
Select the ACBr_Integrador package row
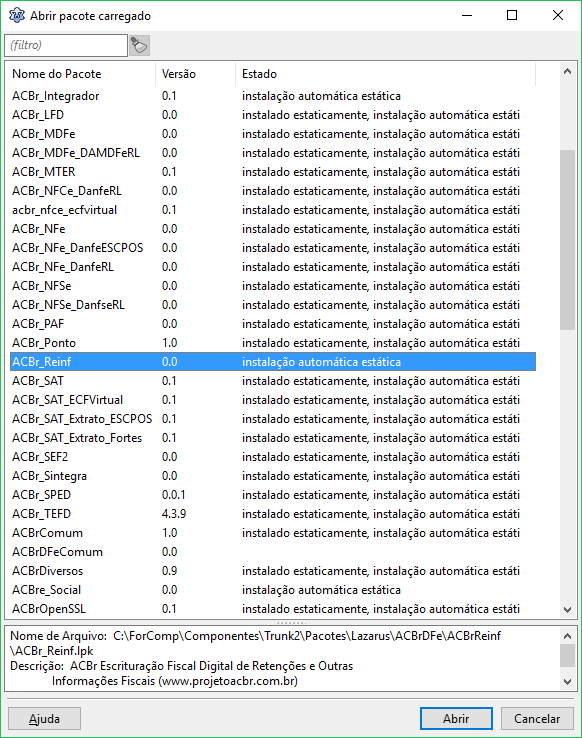pyautogui.click(x=273, y=96)
